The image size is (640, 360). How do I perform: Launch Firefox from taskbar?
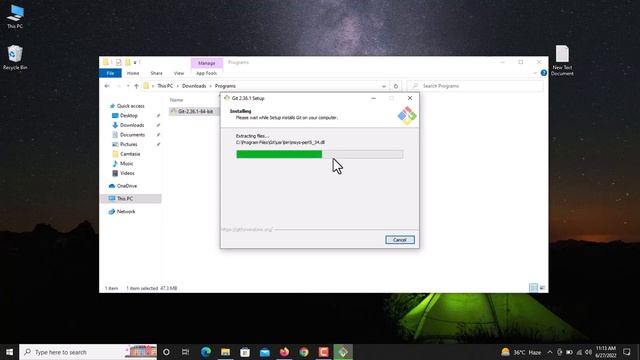click(284, 352)
